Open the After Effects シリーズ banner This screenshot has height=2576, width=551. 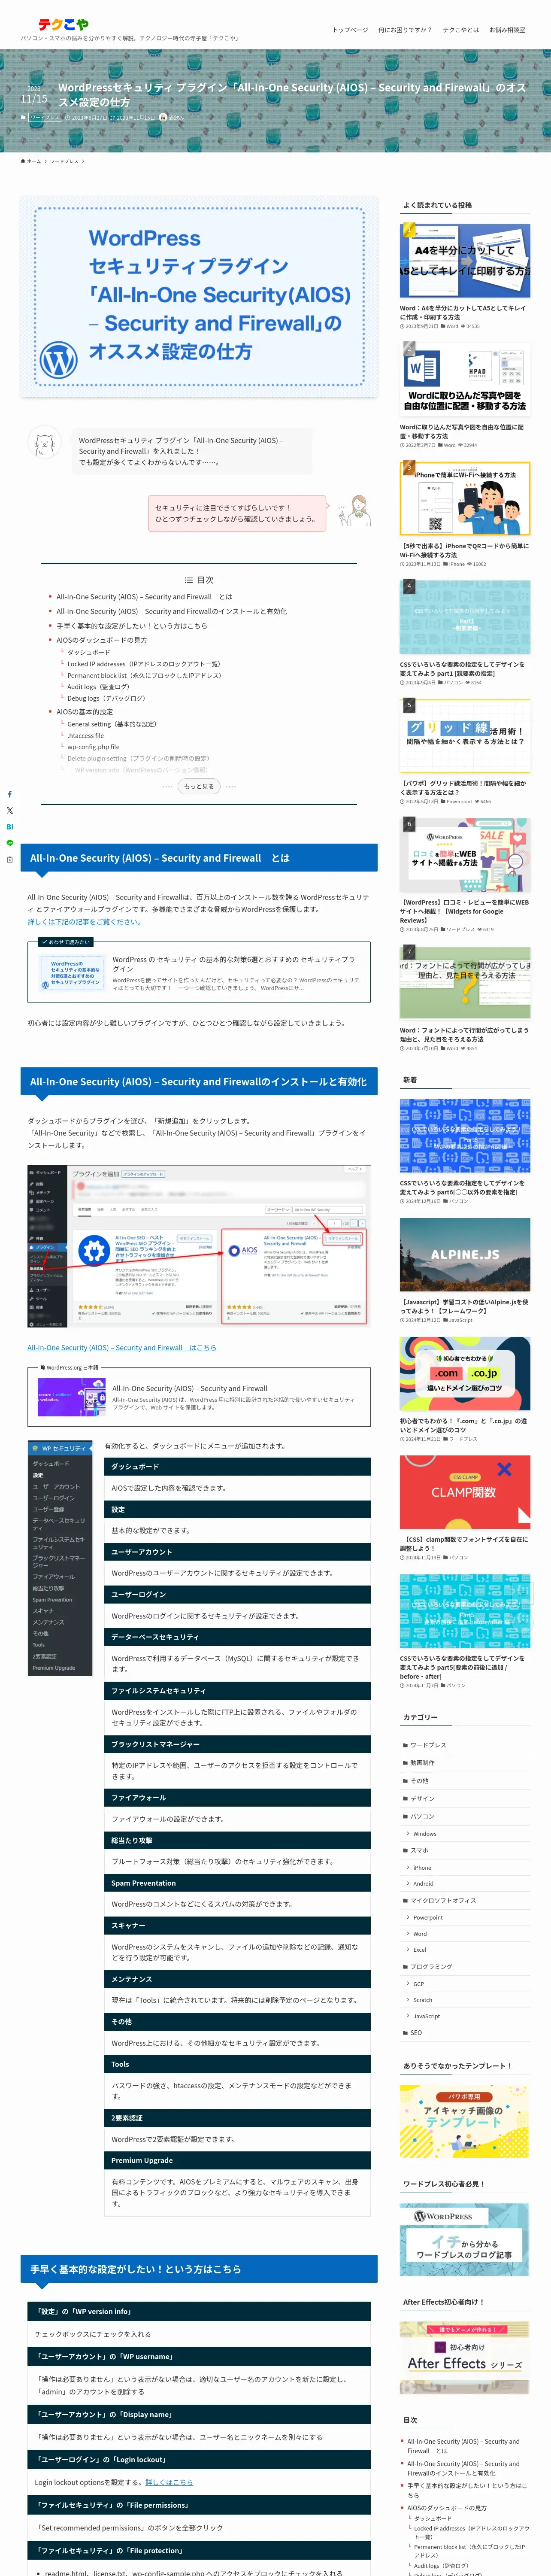click(x=465, y=2357)
